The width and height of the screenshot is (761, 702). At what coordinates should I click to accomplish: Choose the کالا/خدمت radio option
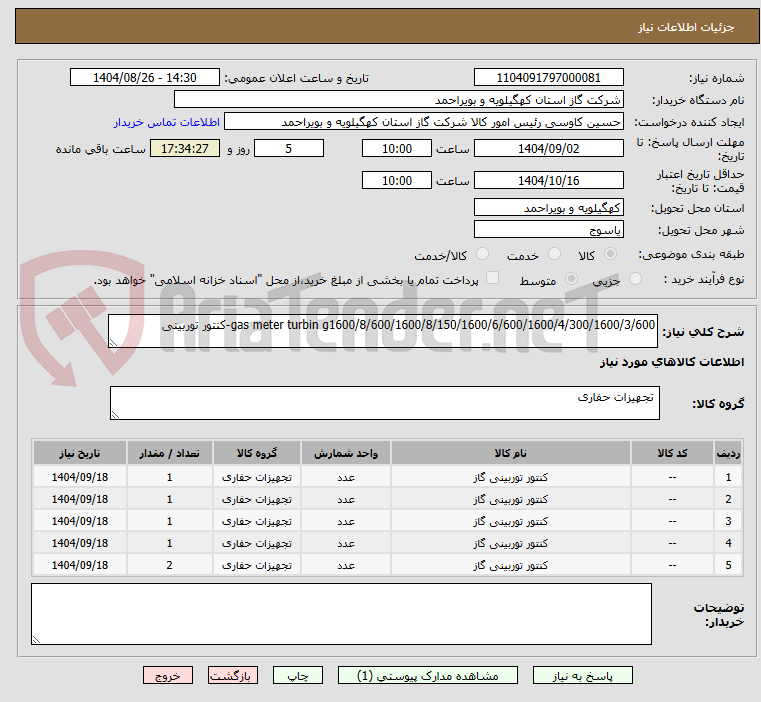pyautogui.click(x=482, y=255)
